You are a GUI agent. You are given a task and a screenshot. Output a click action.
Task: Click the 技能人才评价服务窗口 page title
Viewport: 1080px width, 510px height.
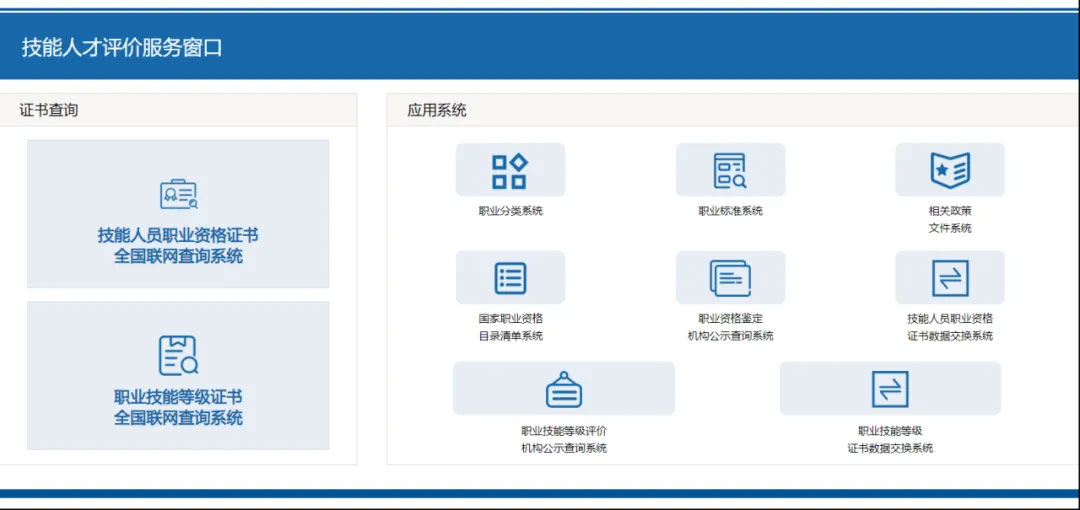coord(122,47)
